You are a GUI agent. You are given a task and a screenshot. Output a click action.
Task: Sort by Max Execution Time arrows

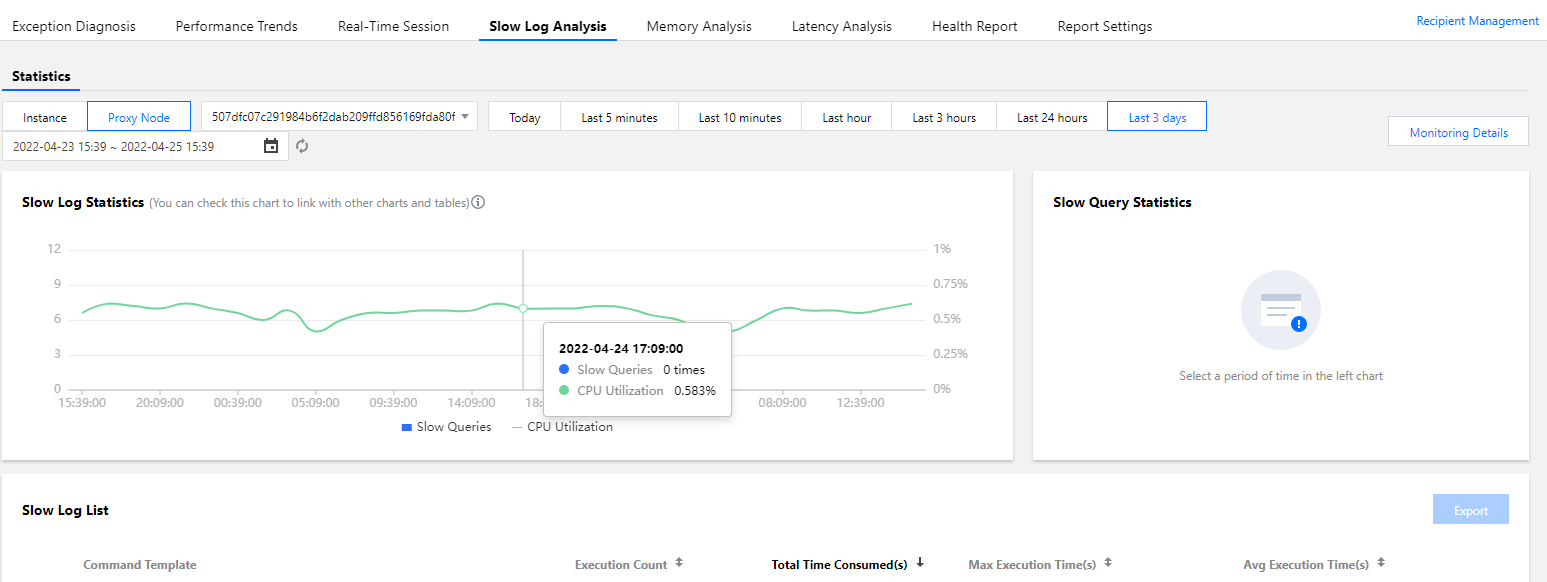pyautogui.click(x=1108, y=563)
